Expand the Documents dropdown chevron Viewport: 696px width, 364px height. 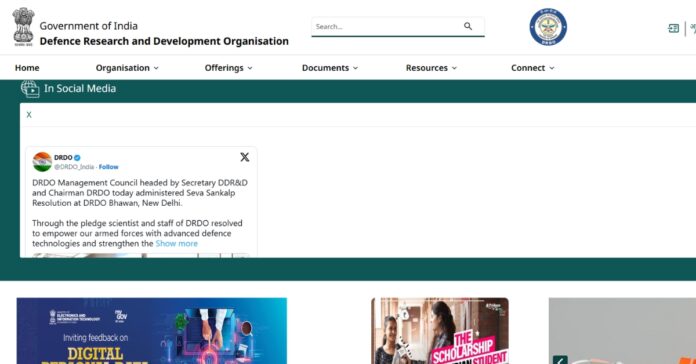(355, 68)
